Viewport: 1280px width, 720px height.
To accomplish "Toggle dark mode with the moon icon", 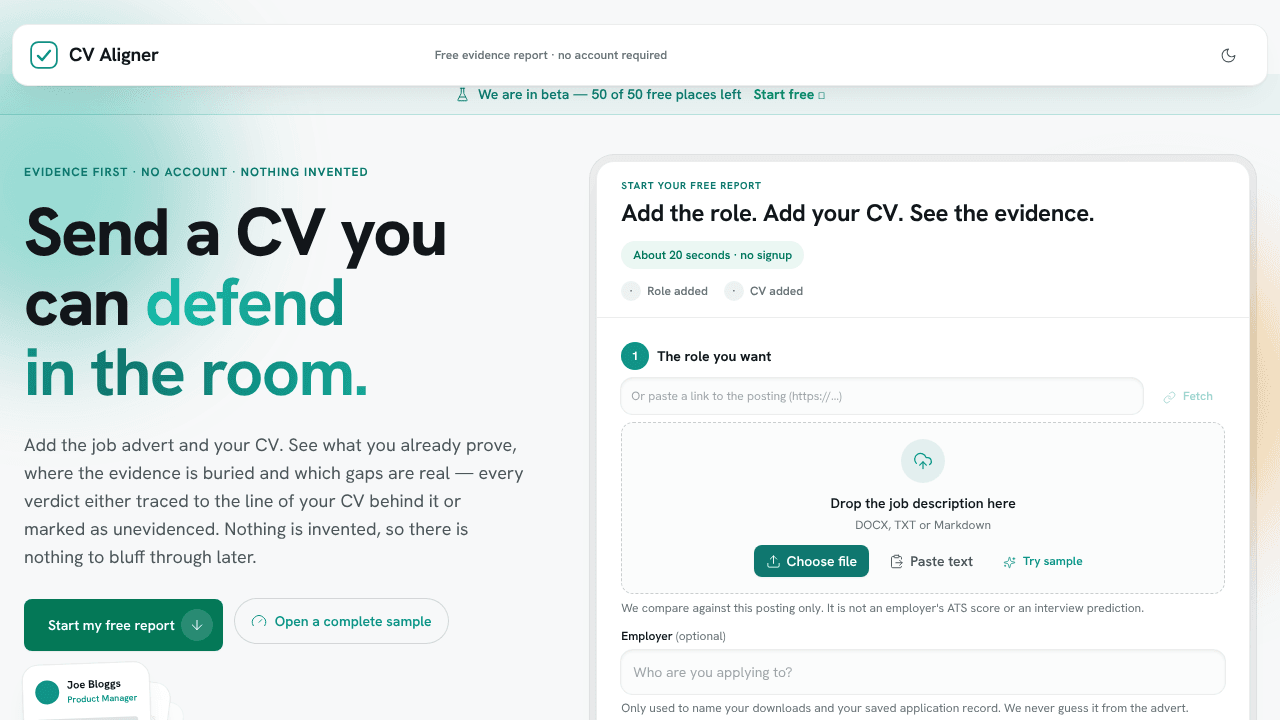I will 1229,55.
